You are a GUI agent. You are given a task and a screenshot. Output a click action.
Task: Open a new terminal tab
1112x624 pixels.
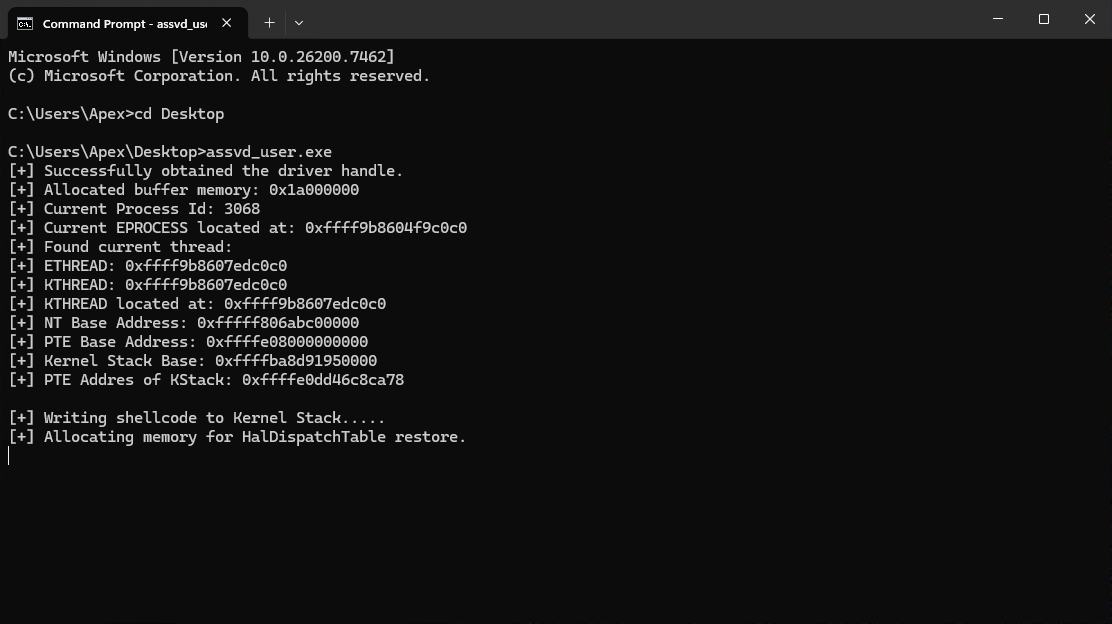tap(269, 22)
